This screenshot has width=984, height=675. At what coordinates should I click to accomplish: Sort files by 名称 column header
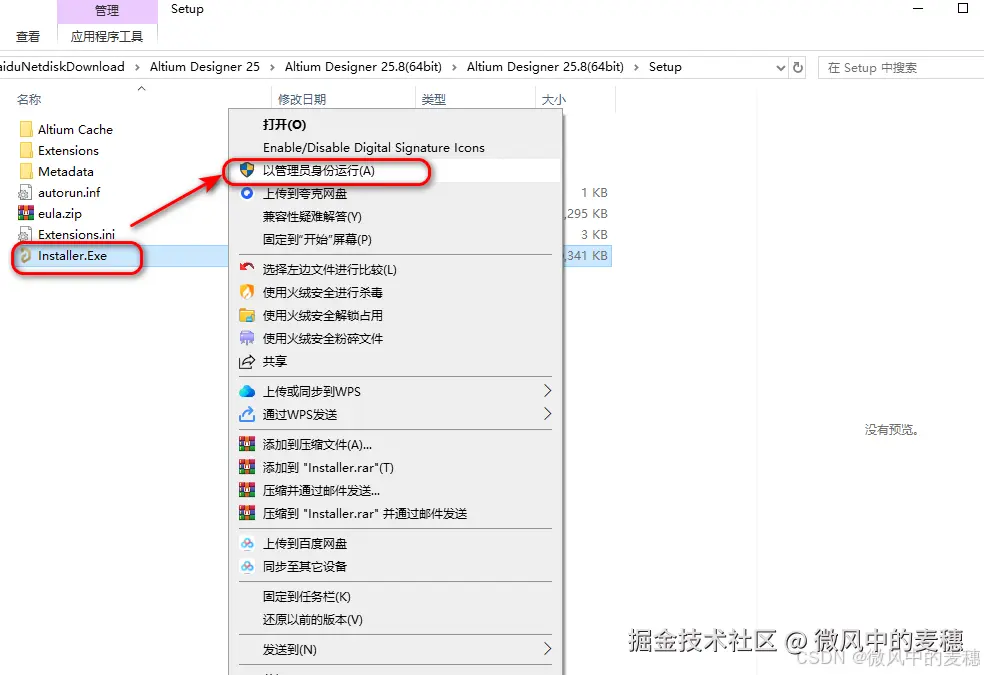pyautogui.click(x=29, y=99)
